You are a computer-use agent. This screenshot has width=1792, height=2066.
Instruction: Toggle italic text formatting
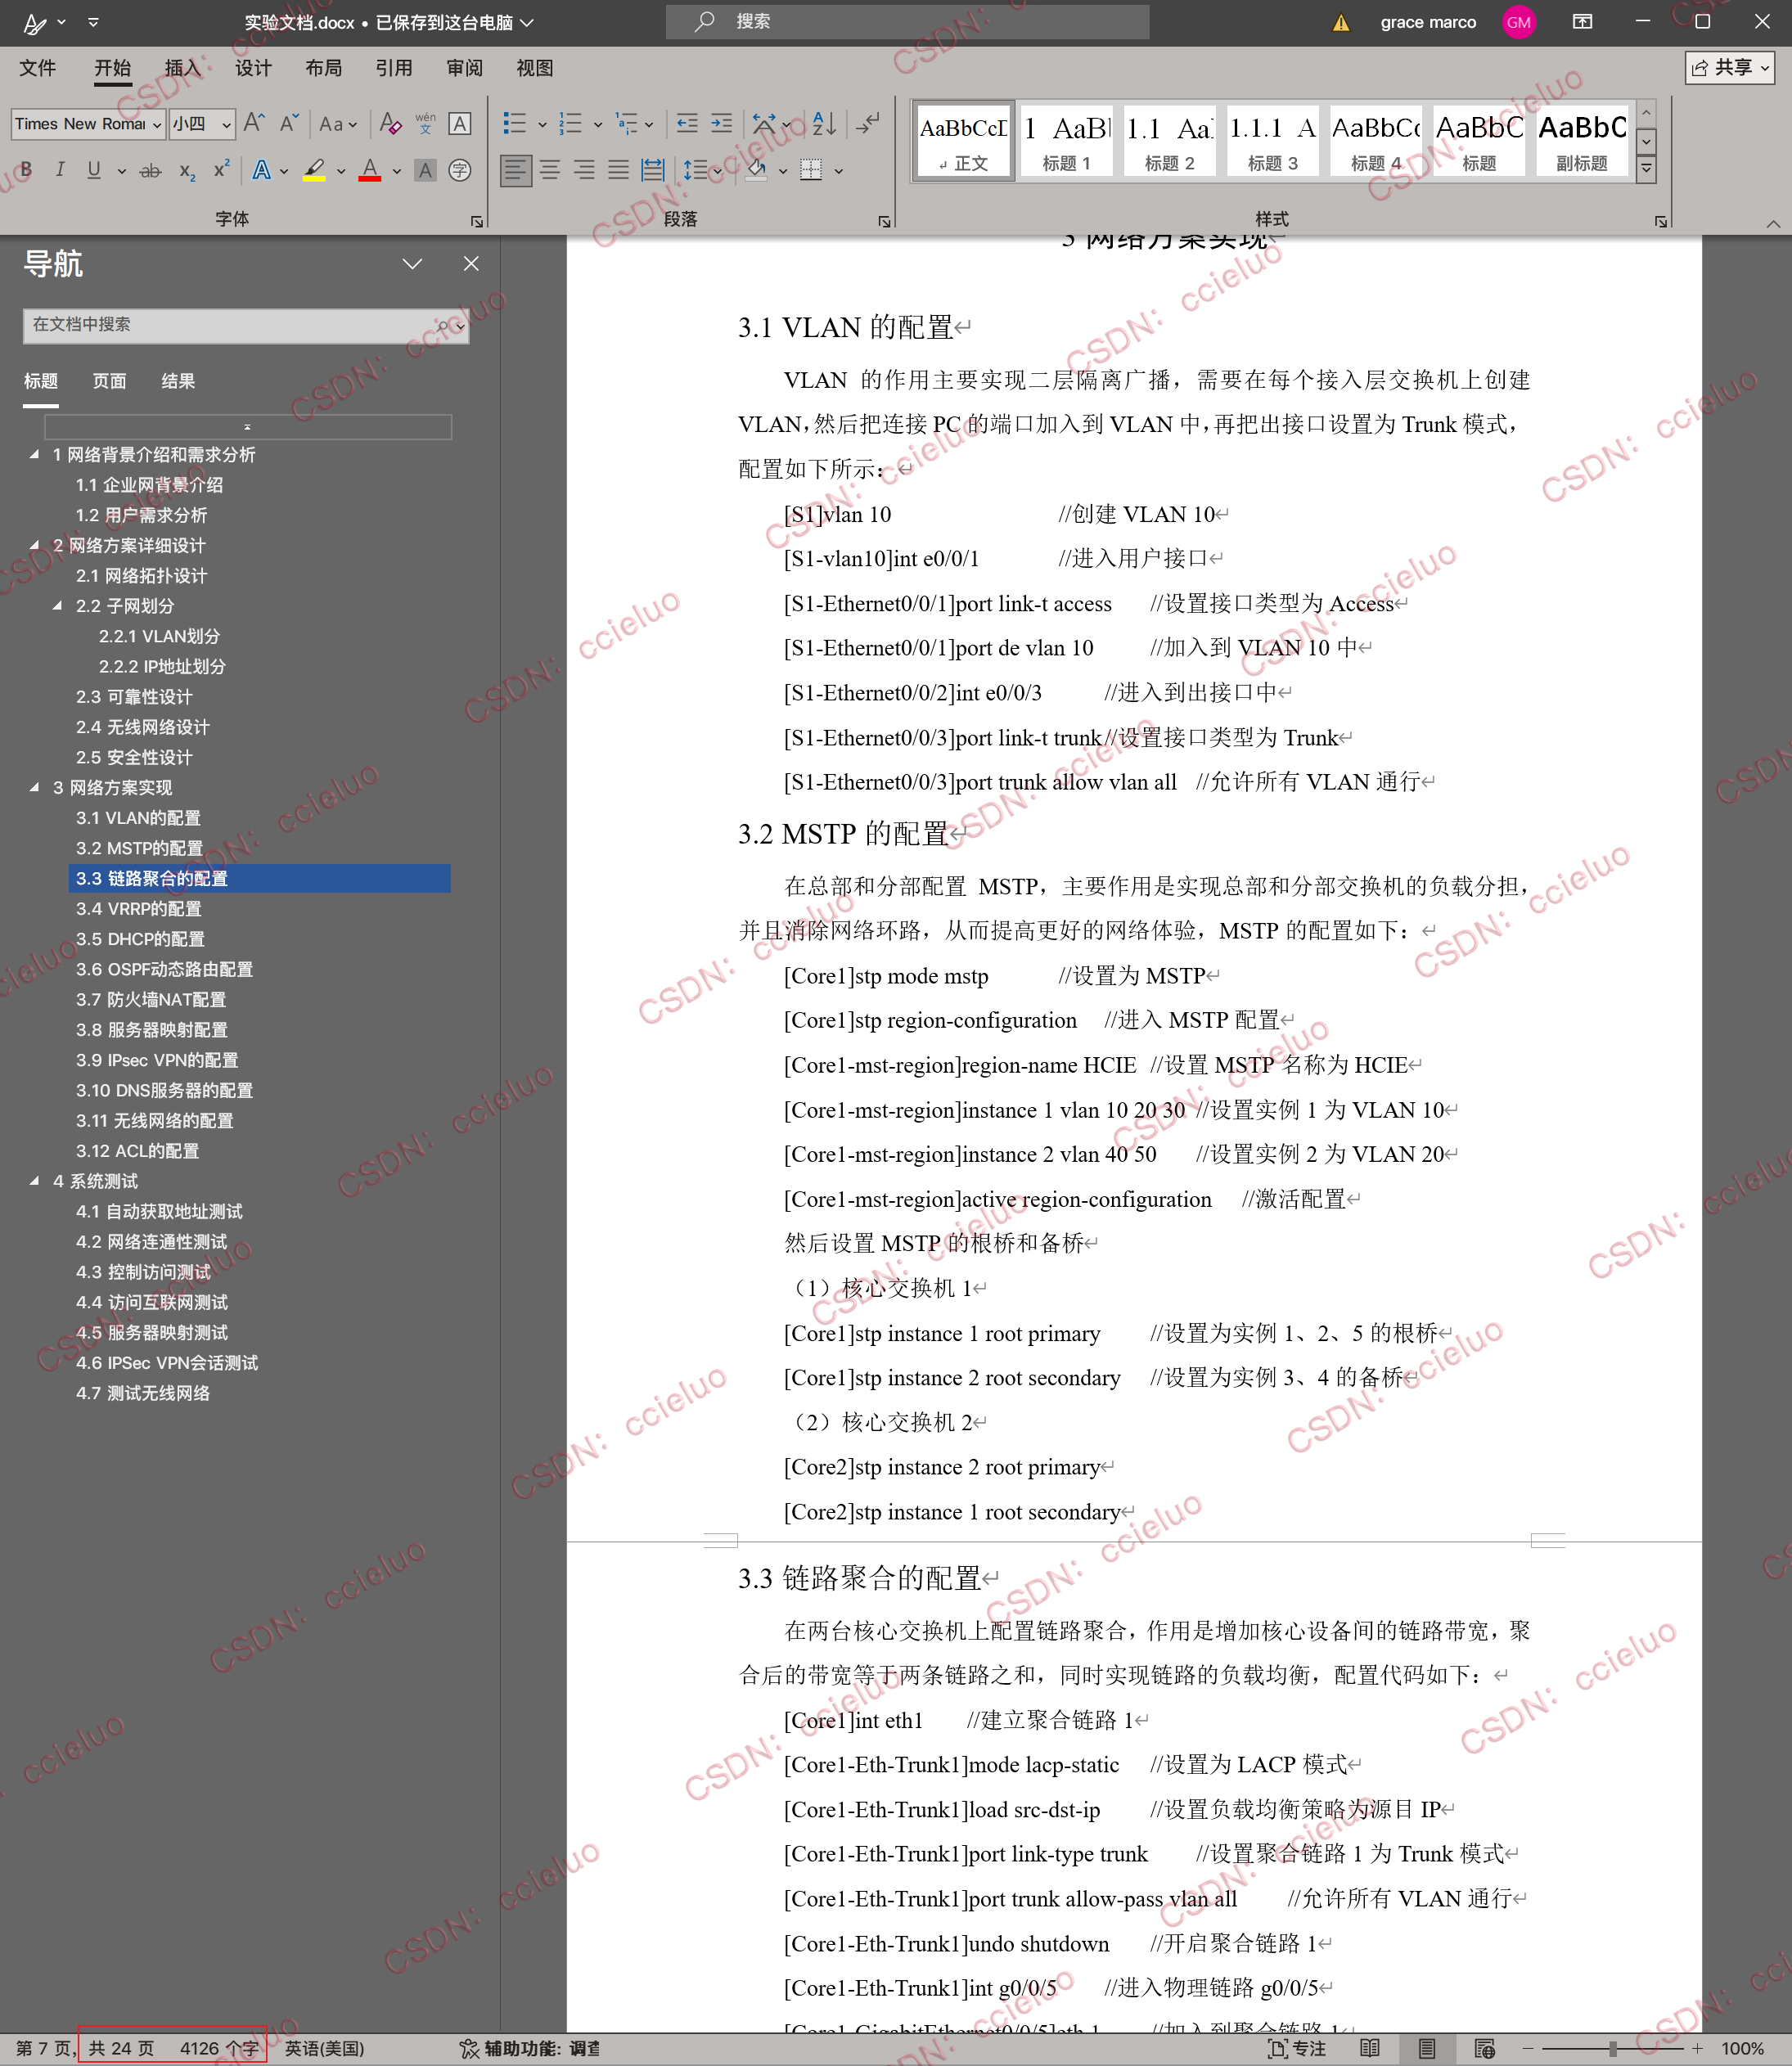pyautogui.click(x=60, y=170)
